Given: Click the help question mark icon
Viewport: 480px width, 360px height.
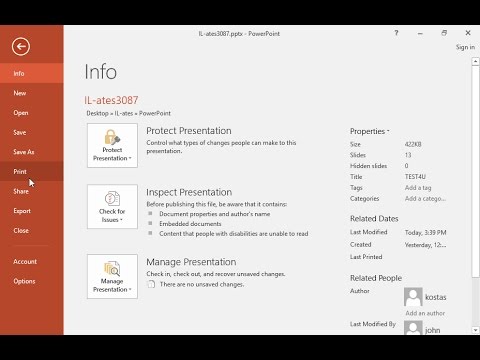Looking at the screenshot, I should tap(396, 33).
